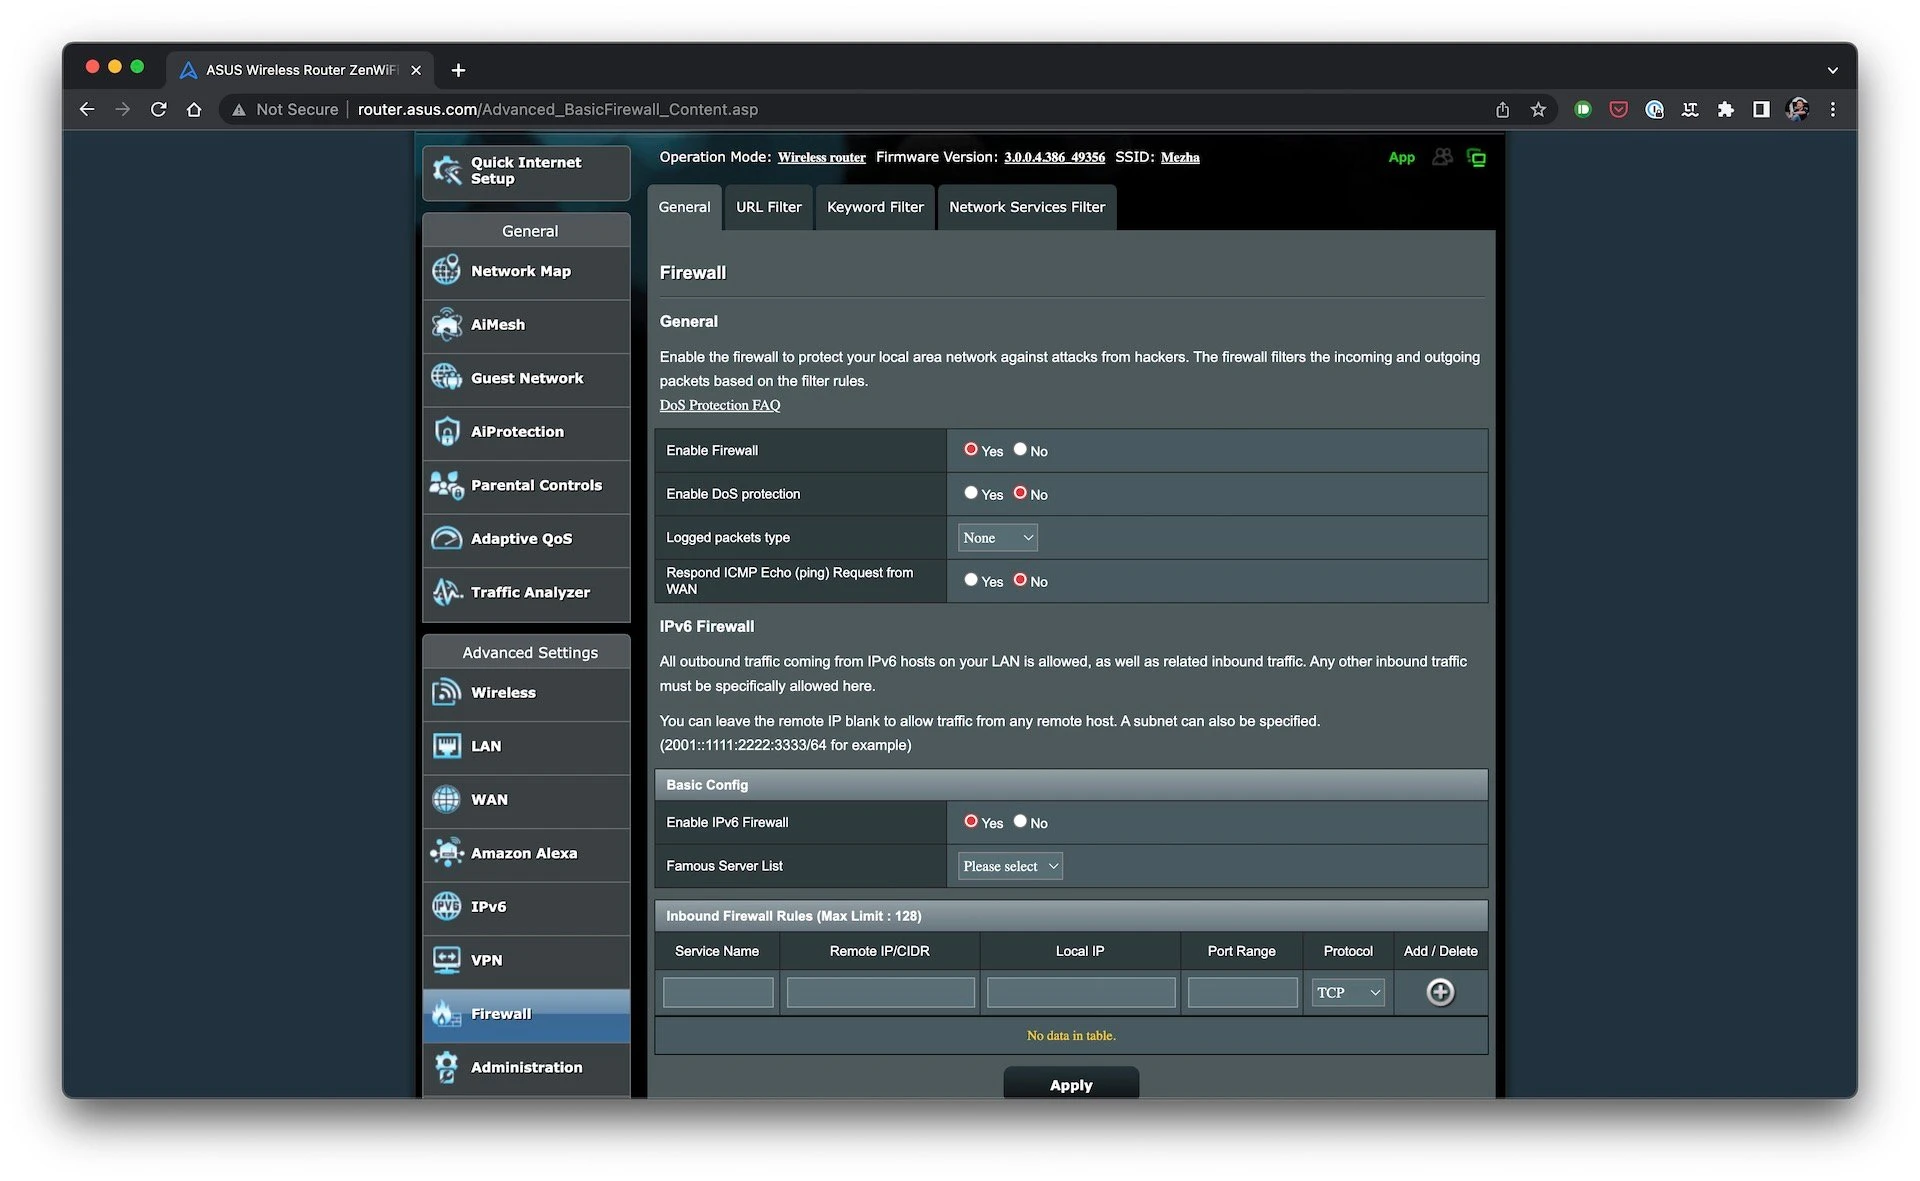Open browser extensions puzzle icon

point(1726,109)
